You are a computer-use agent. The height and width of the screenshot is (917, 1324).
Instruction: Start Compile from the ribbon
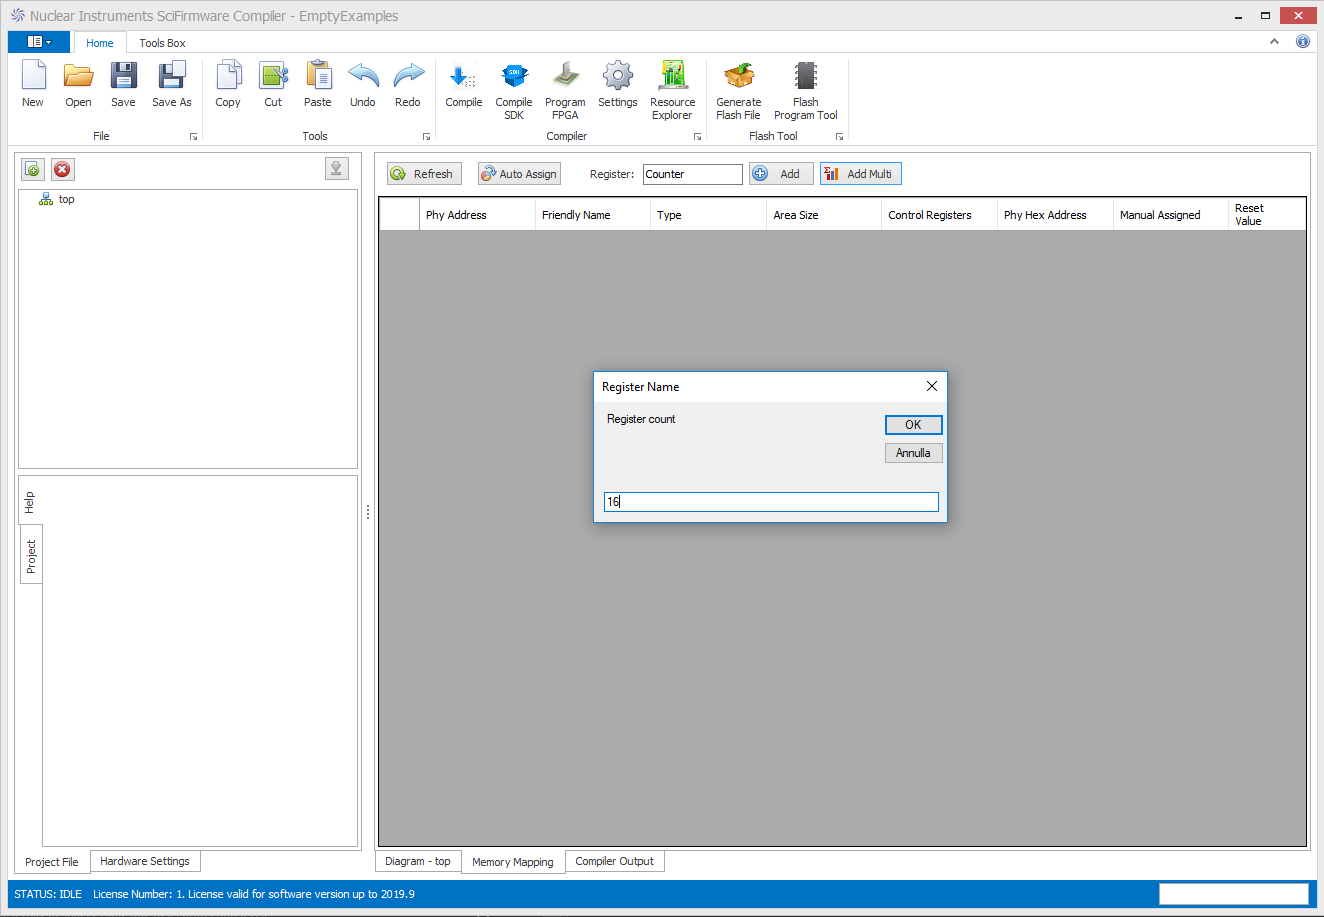[464, 84]
